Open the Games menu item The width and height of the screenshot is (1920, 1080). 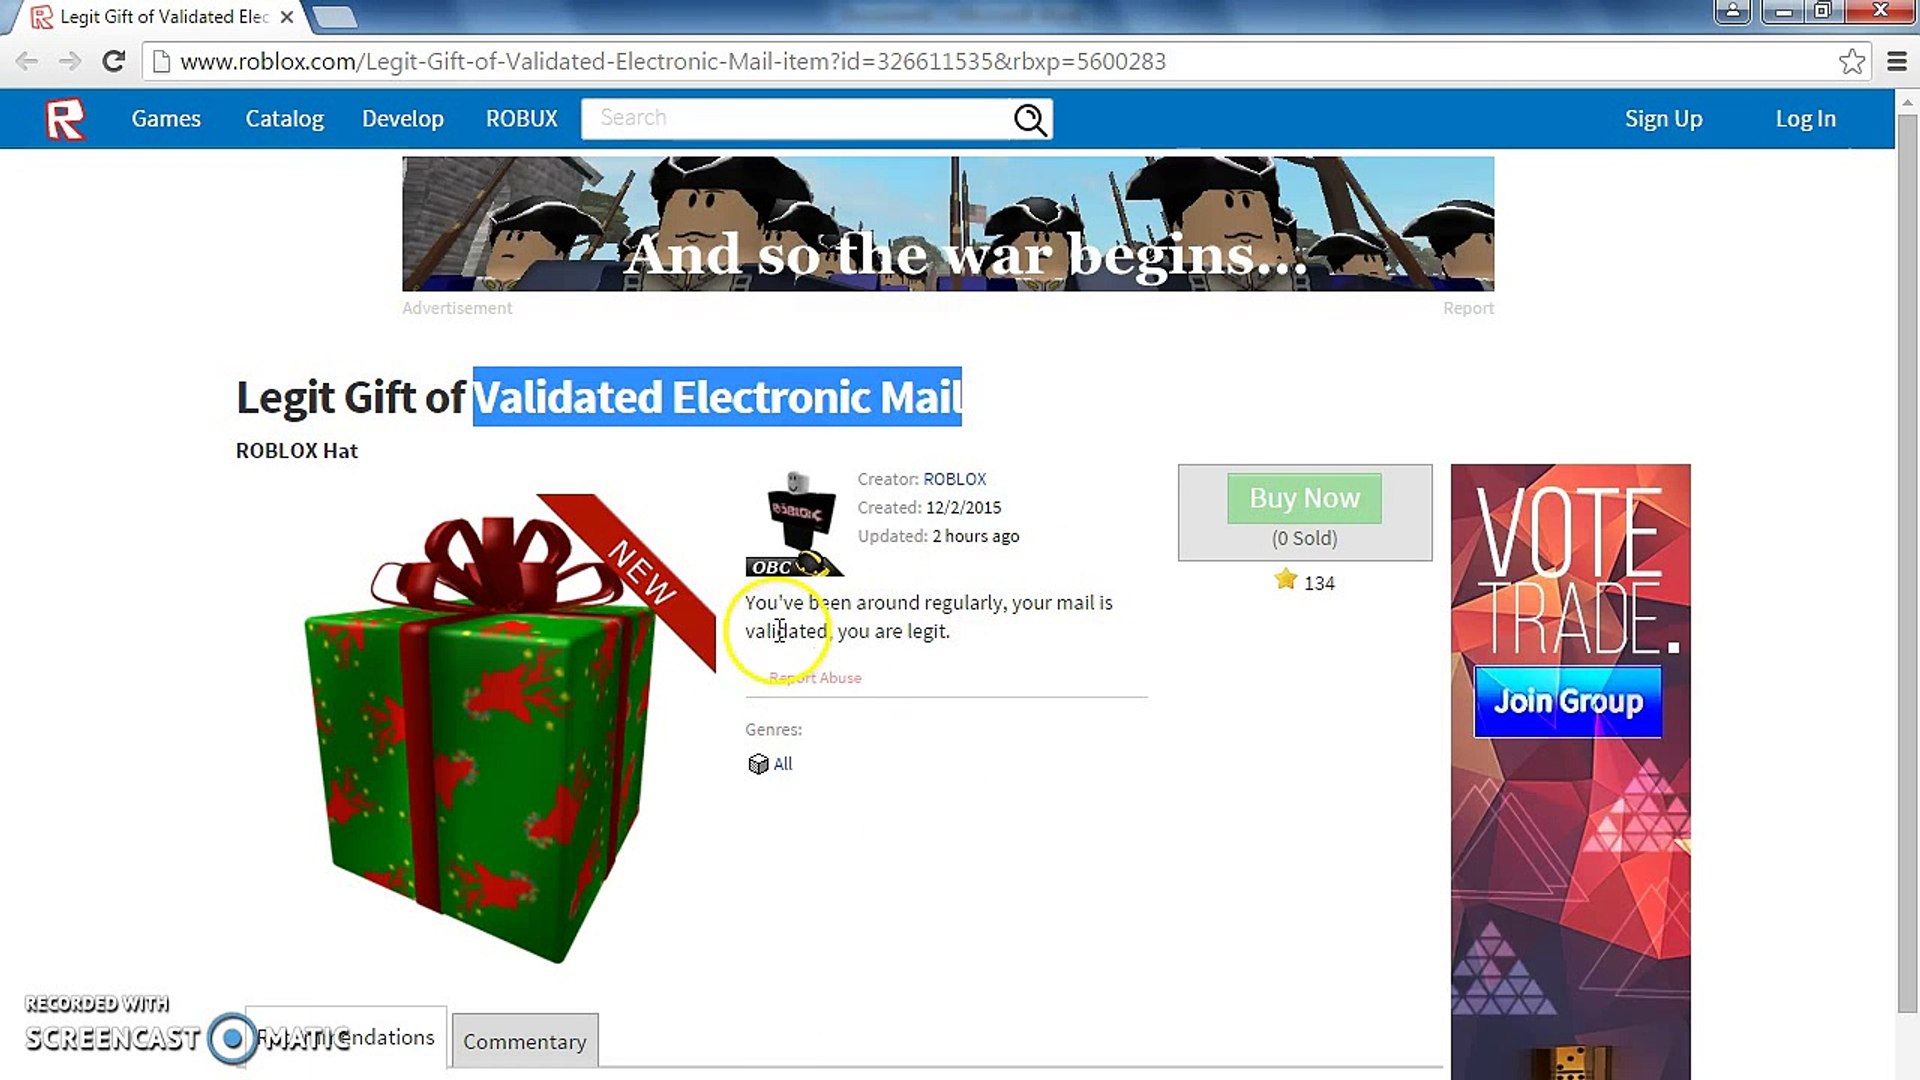166,119
